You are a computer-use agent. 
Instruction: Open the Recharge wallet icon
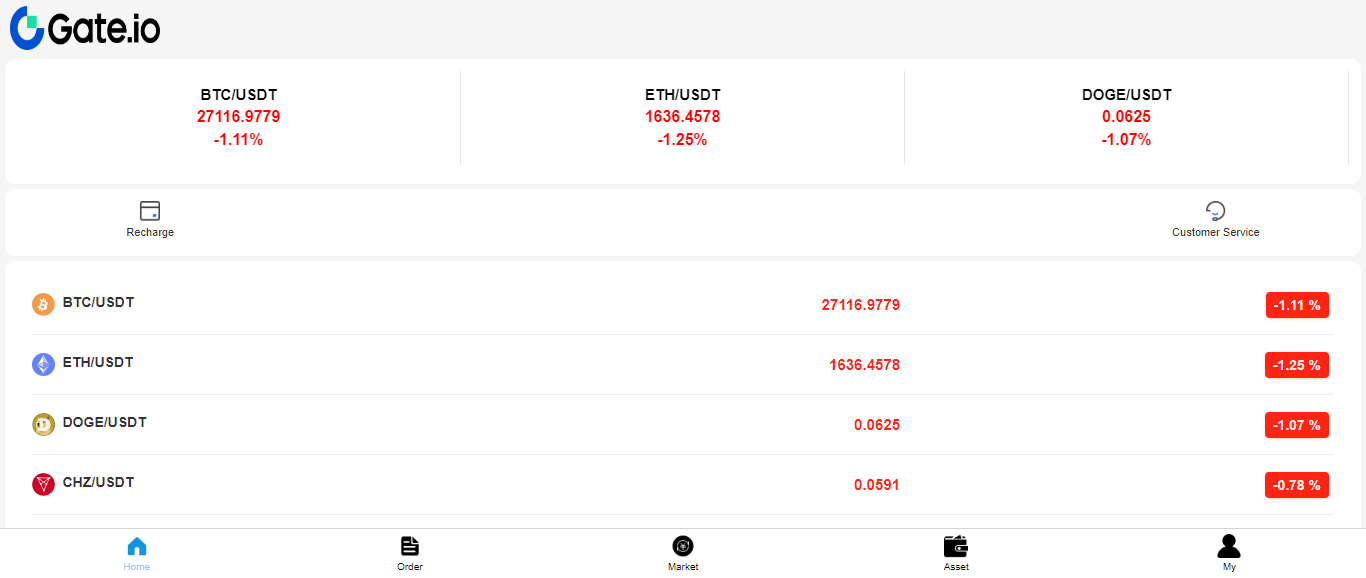click(x=150, y=211)
